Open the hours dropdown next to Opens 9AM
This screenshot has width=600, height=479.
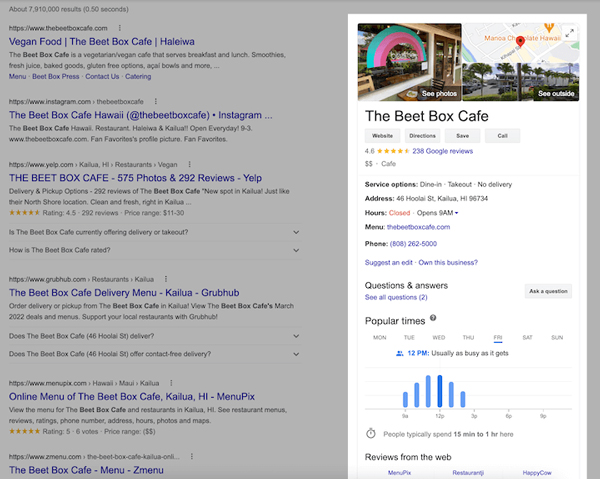(457, 213)
